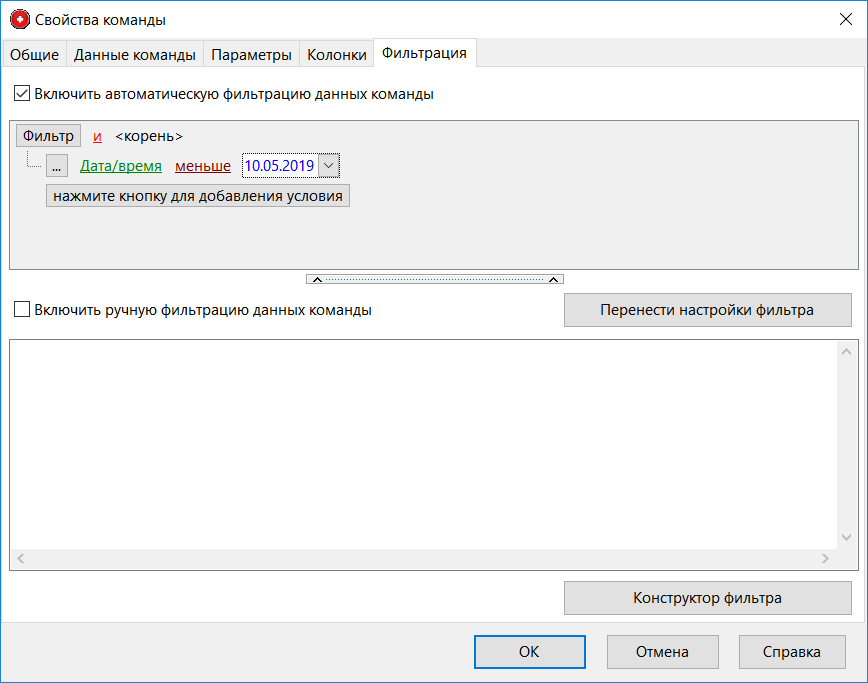Screen dimensions: 868x683
Task: Change the и logical operator of root
Action: [x=97, y=136]
